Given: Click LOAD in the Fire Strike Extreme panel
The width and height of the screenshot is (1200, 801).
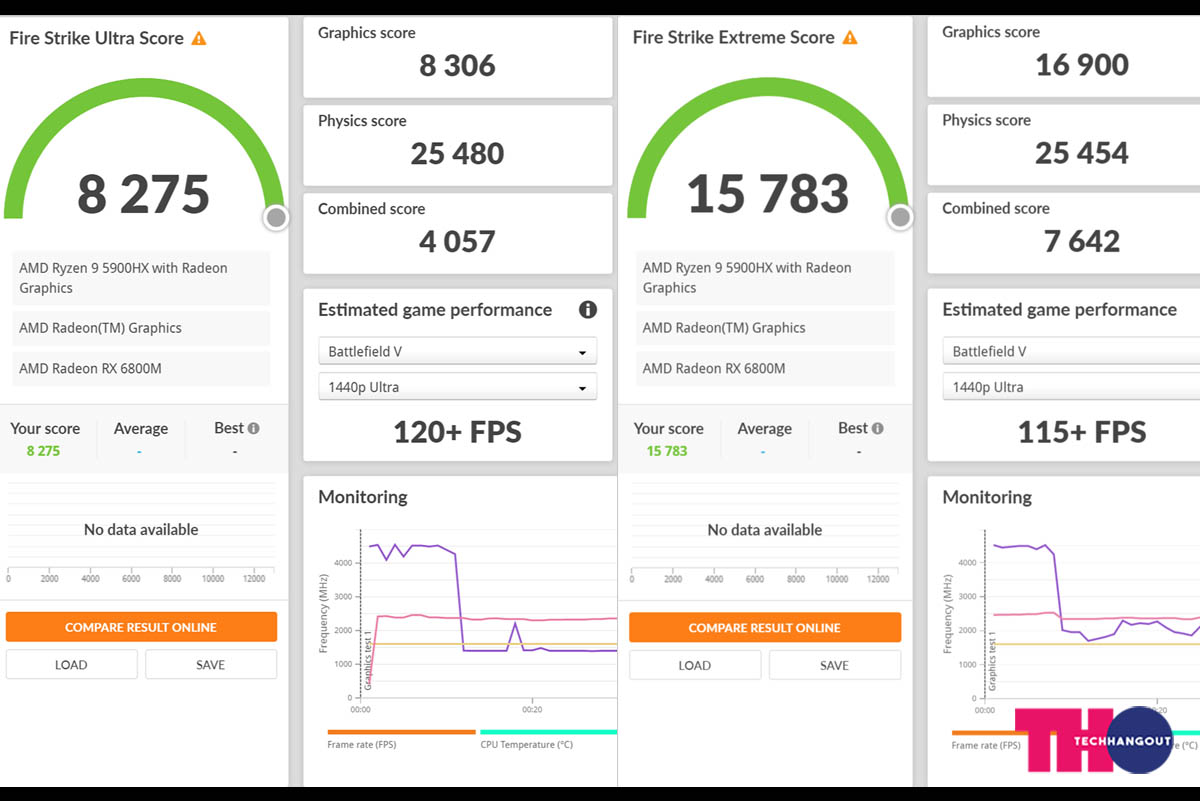Looking at the screenshot, I should (695, 665).
